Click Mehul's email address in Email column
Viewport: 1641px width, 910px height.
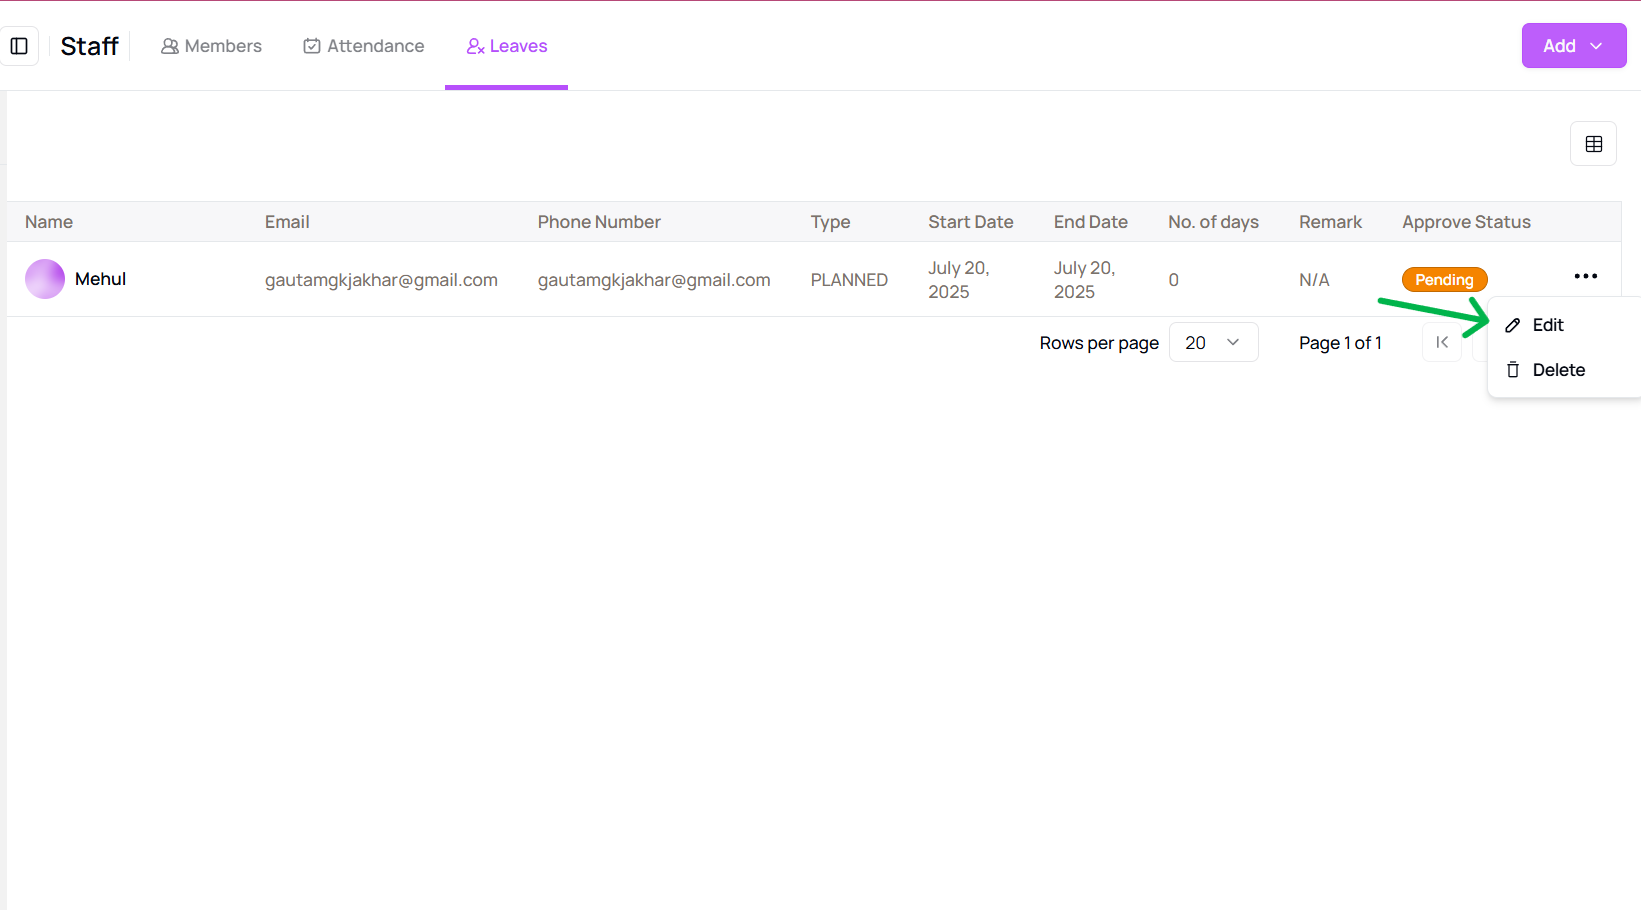[x=381, y=280]
